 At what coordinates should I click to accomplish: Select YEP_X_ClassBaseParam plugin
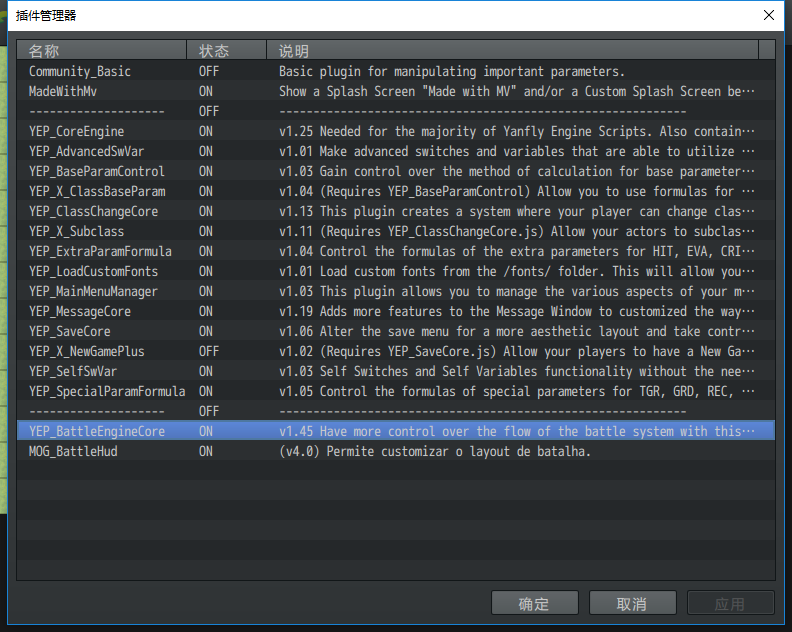click(x=395, y=191)
